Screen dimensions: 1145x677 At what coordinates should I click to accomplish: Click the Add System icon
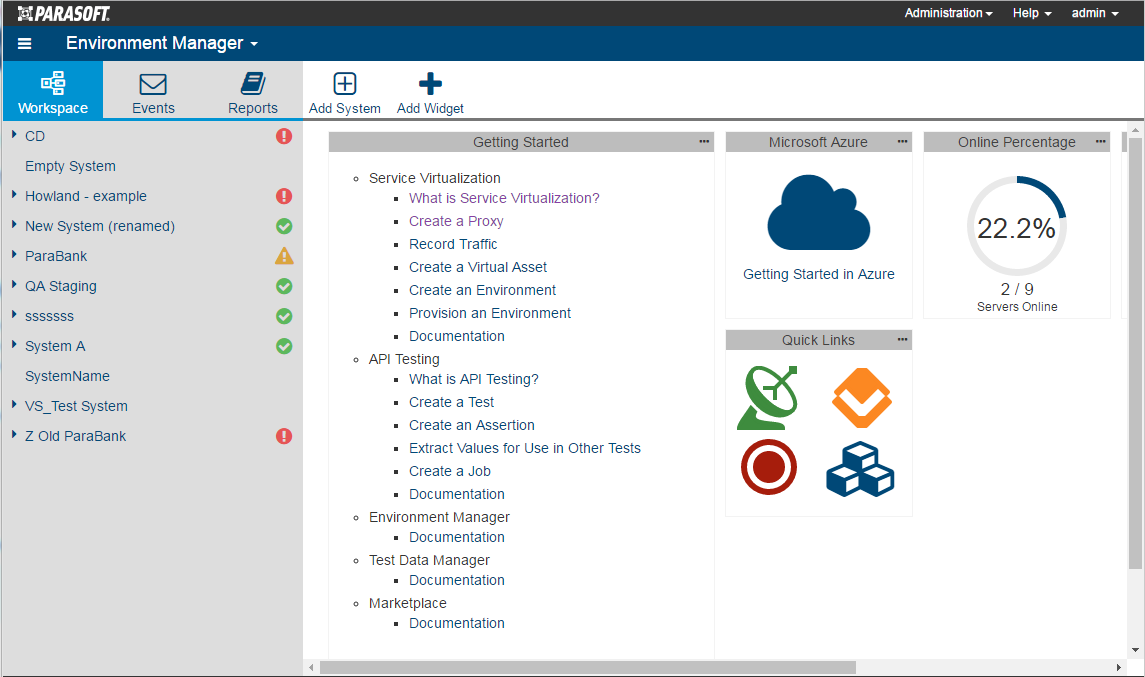pyautogui.click(x=345, y=84)
